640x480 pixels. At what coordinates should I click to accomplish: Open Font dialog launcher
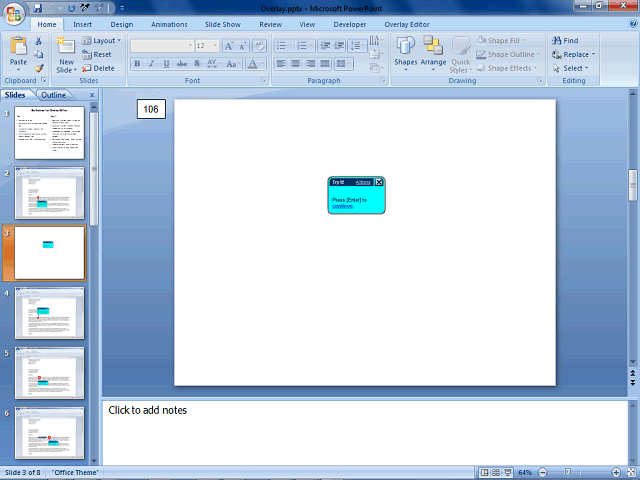coord(263,80)
